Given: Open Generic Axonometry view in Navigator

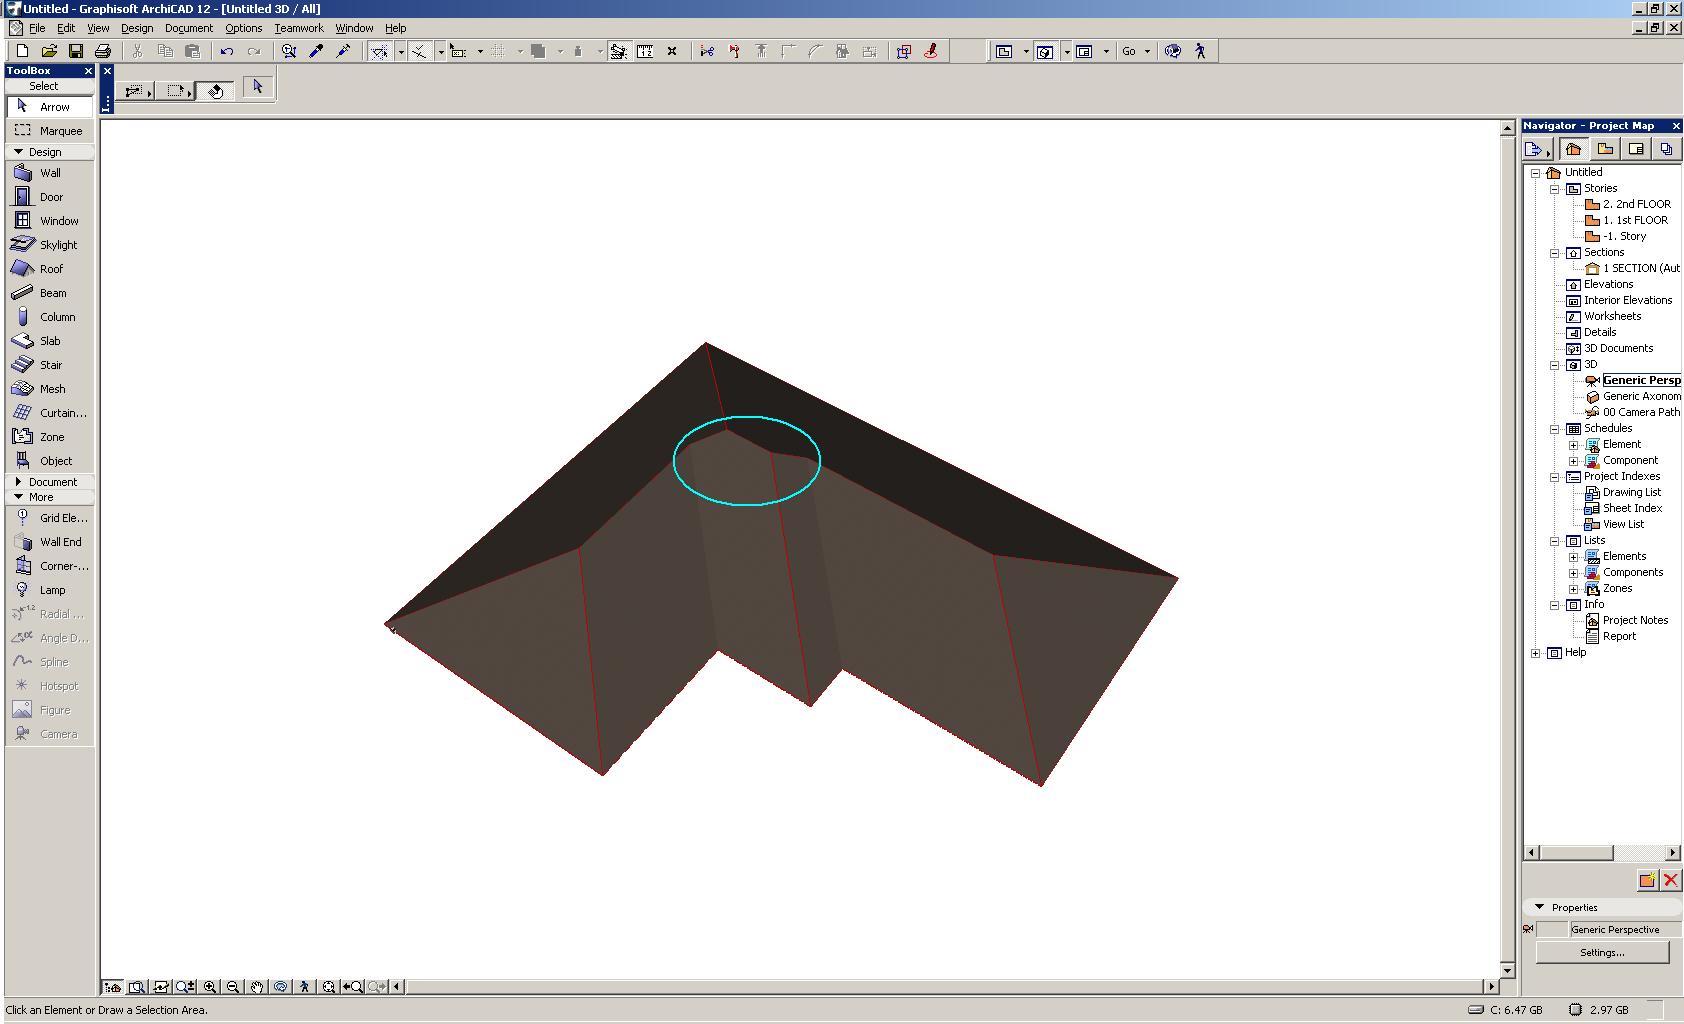Looking at the screenshot, I should (1641, 397).
